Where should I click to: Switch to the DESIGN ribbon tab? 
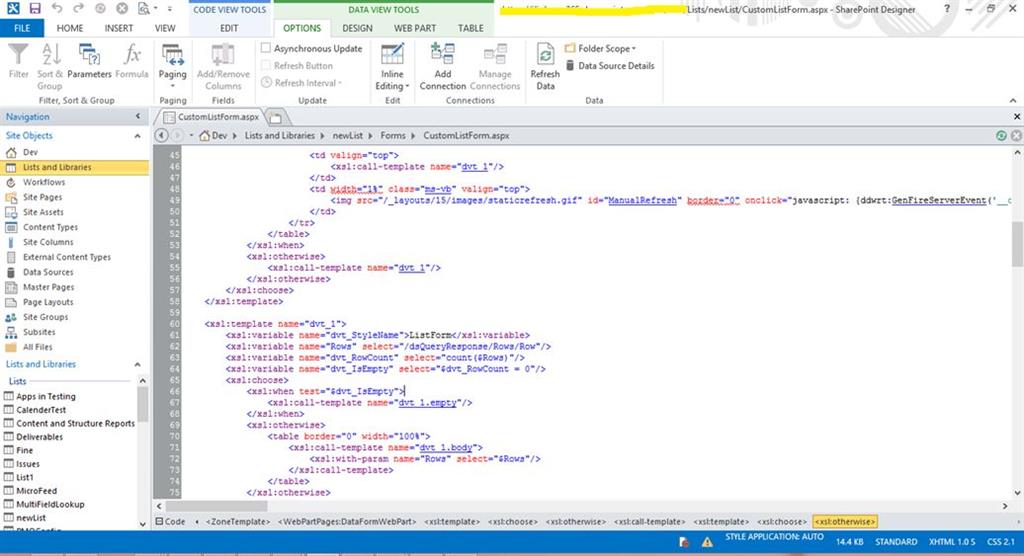357,28
